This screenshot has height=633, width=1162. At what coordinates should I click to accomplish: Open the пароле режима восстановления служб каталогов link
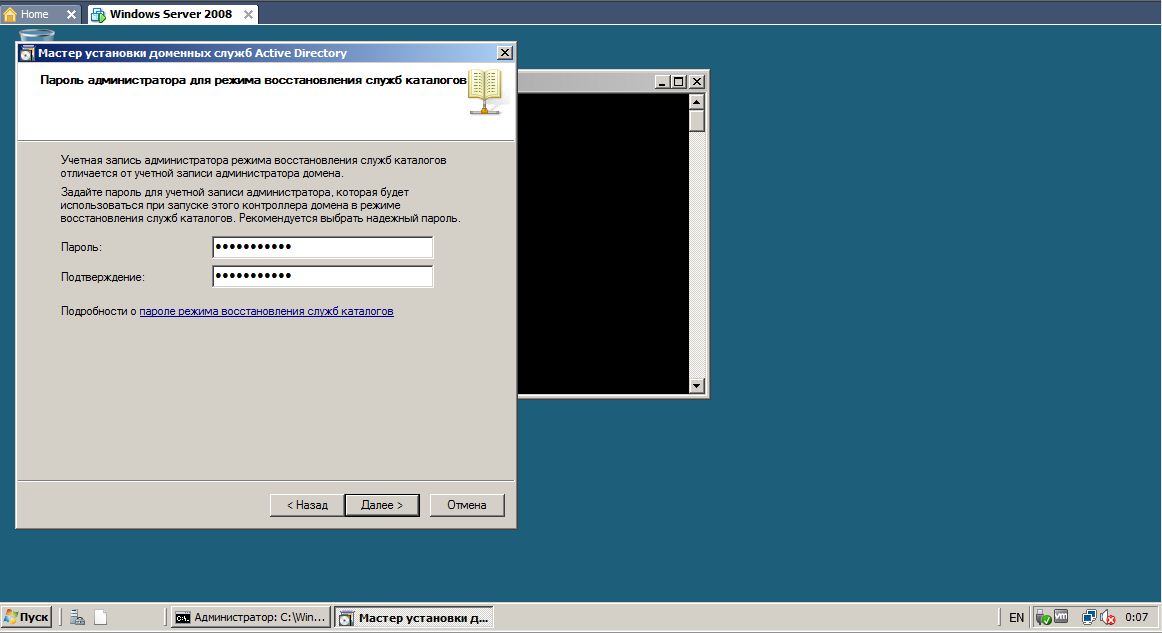point(266,311)
